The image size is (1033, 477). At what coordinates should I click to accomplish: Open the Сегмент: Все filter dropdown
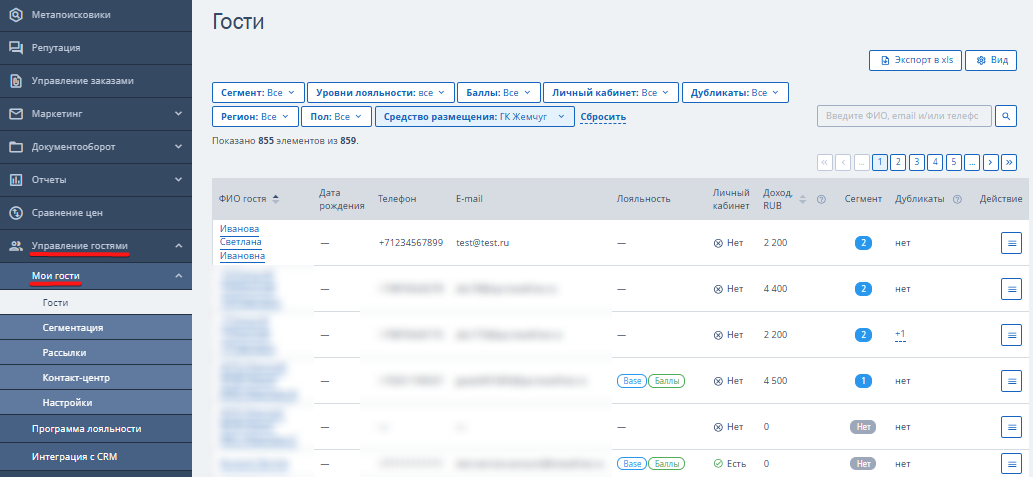258,93
